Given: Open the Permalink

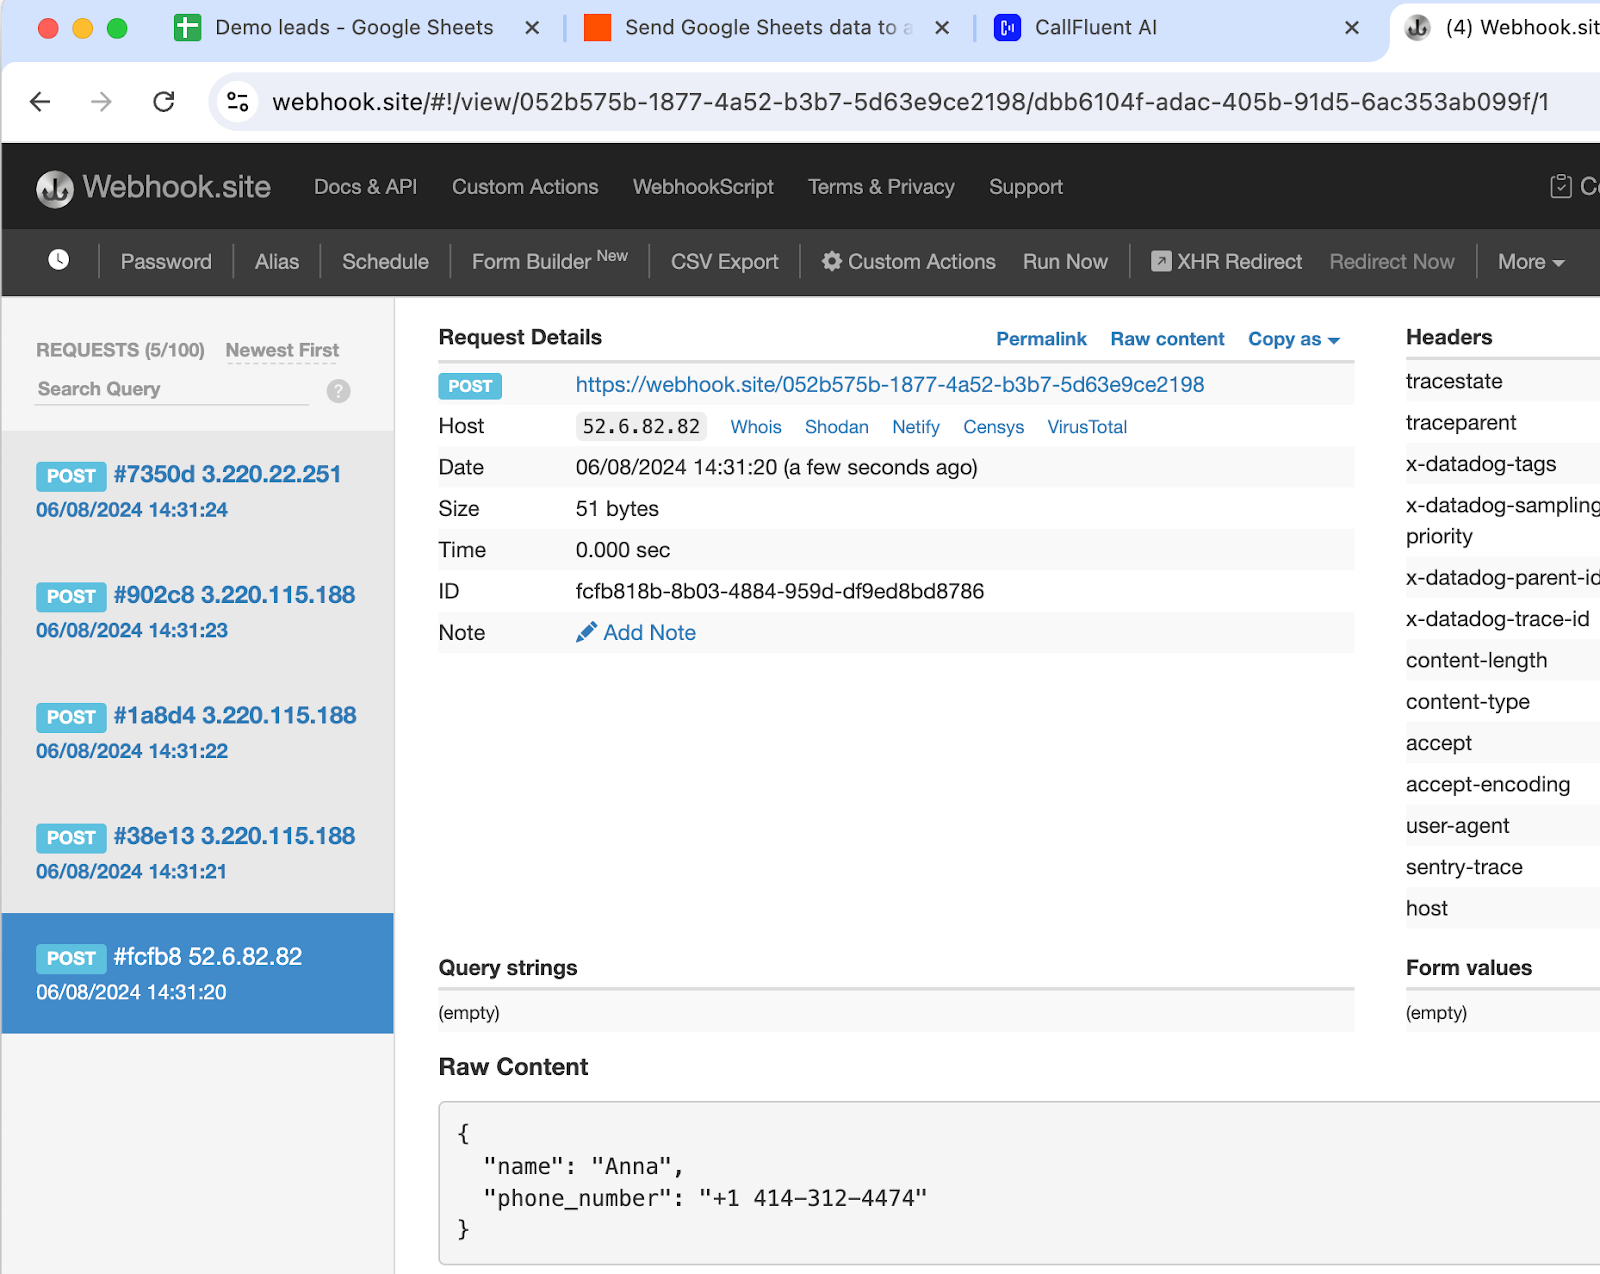Looking at the screenshot, I should tap(1041, 339).
